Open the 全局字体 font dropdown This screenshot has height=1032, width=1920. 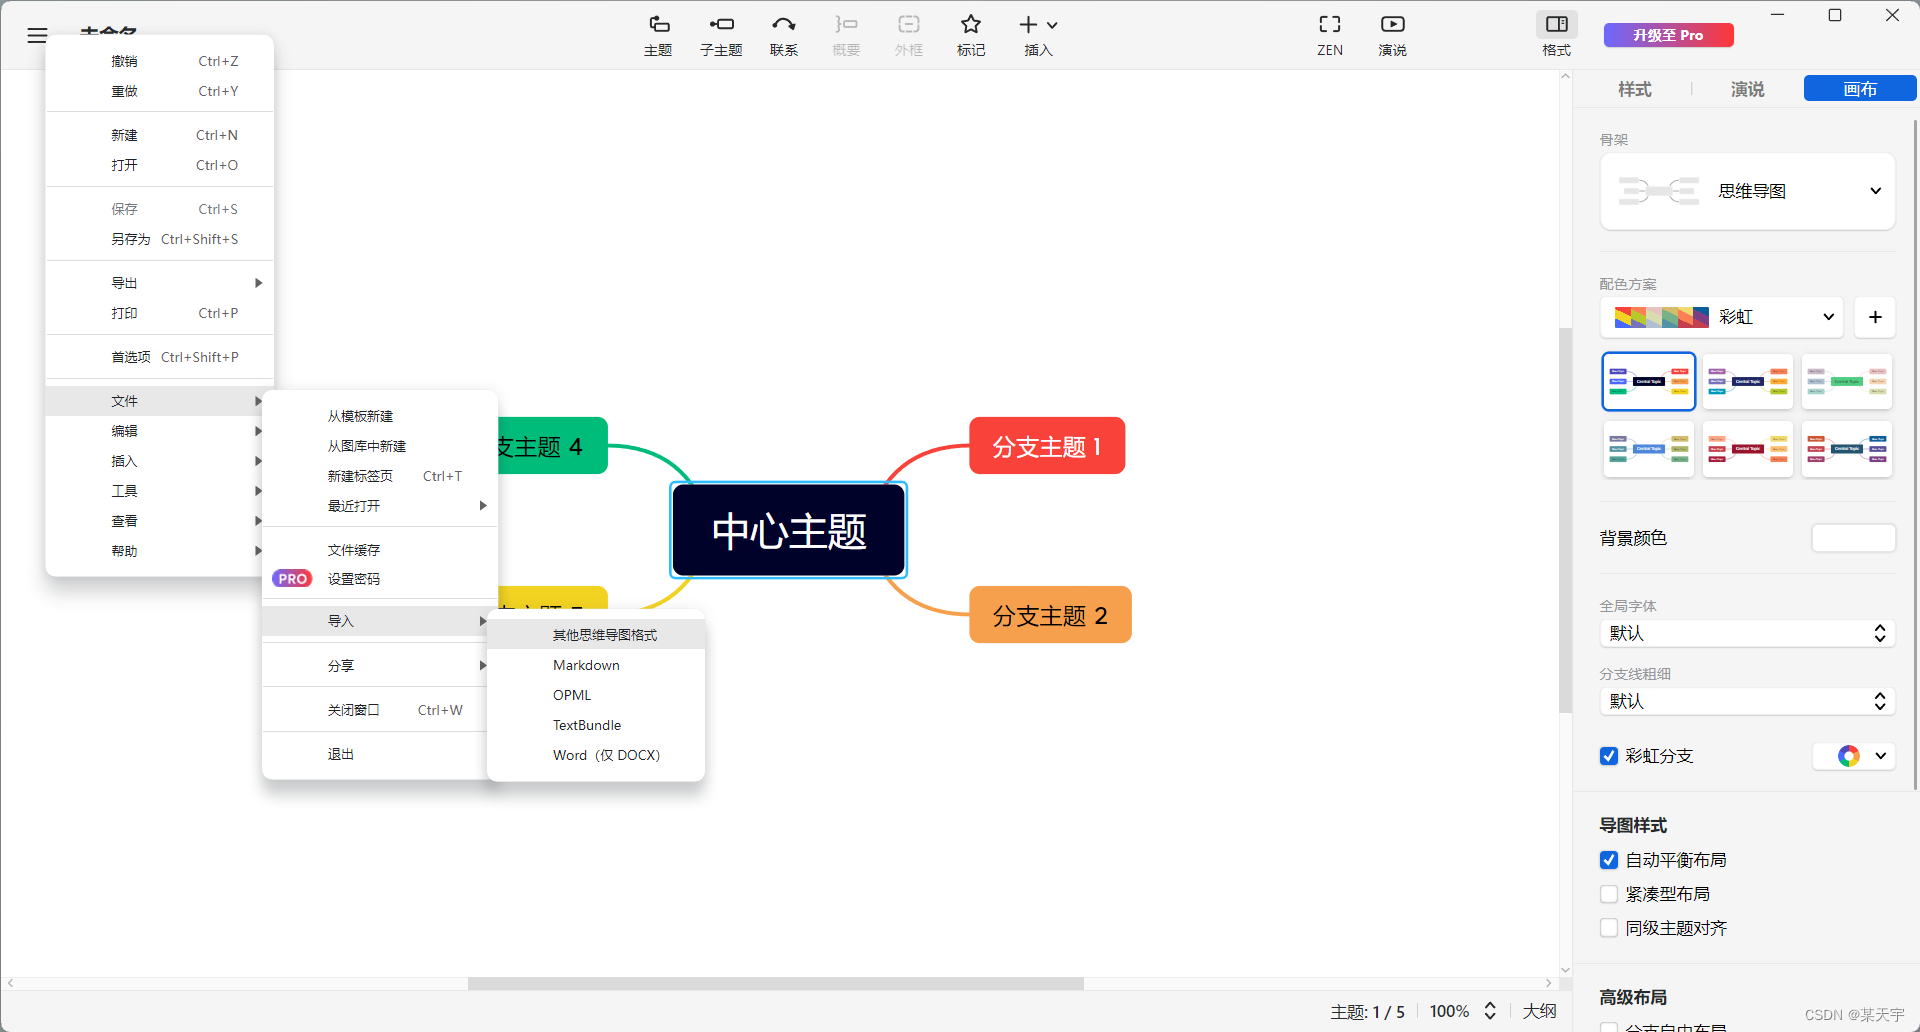1747,633
